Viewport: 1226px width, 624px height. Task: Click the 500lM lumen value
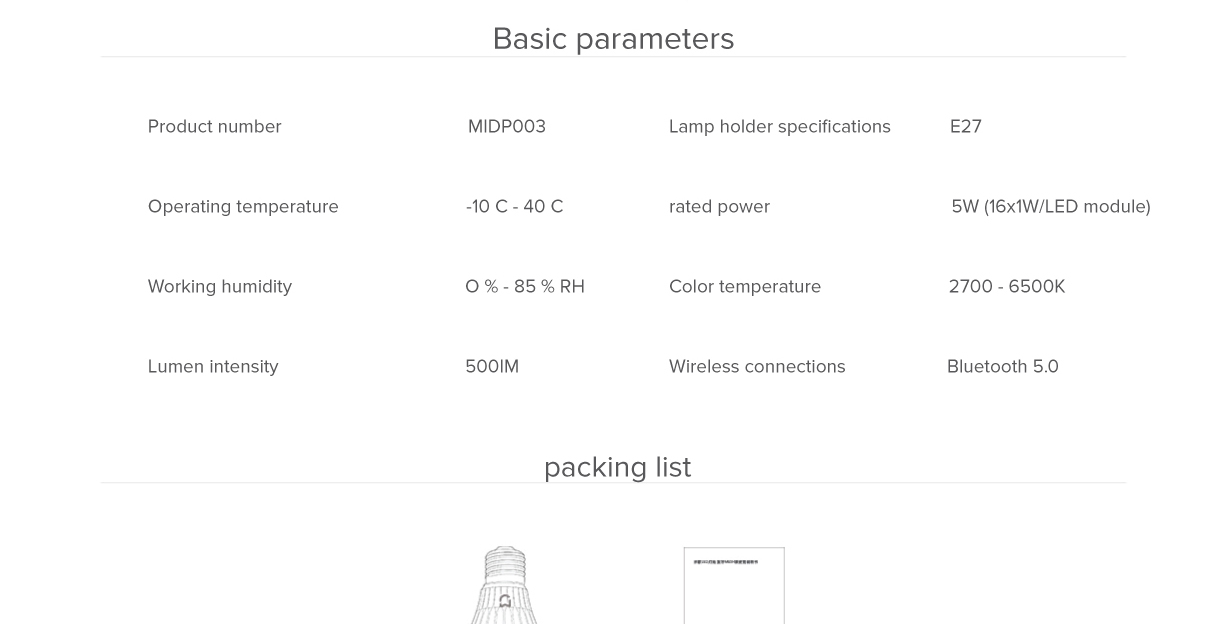coord(492,367)
